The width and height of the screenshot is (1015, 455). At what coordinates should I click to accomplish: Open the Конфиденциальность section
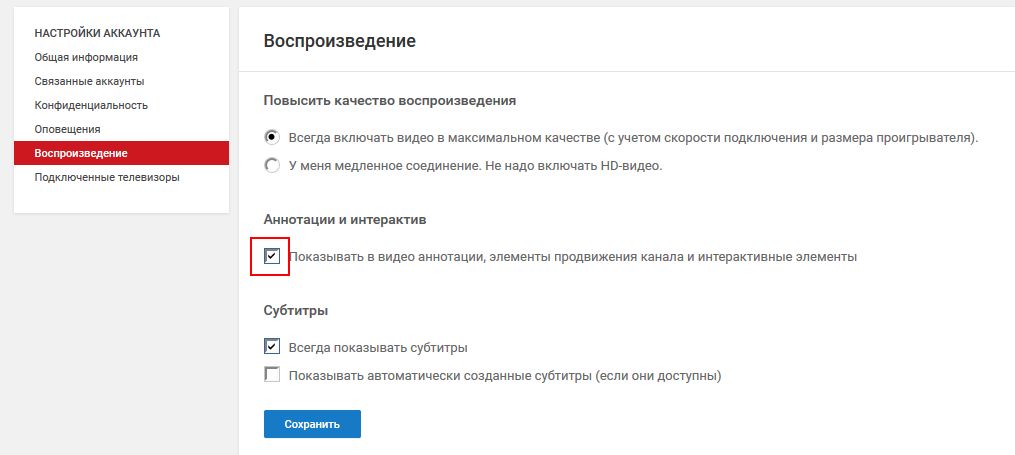click(x=91, y=105)
